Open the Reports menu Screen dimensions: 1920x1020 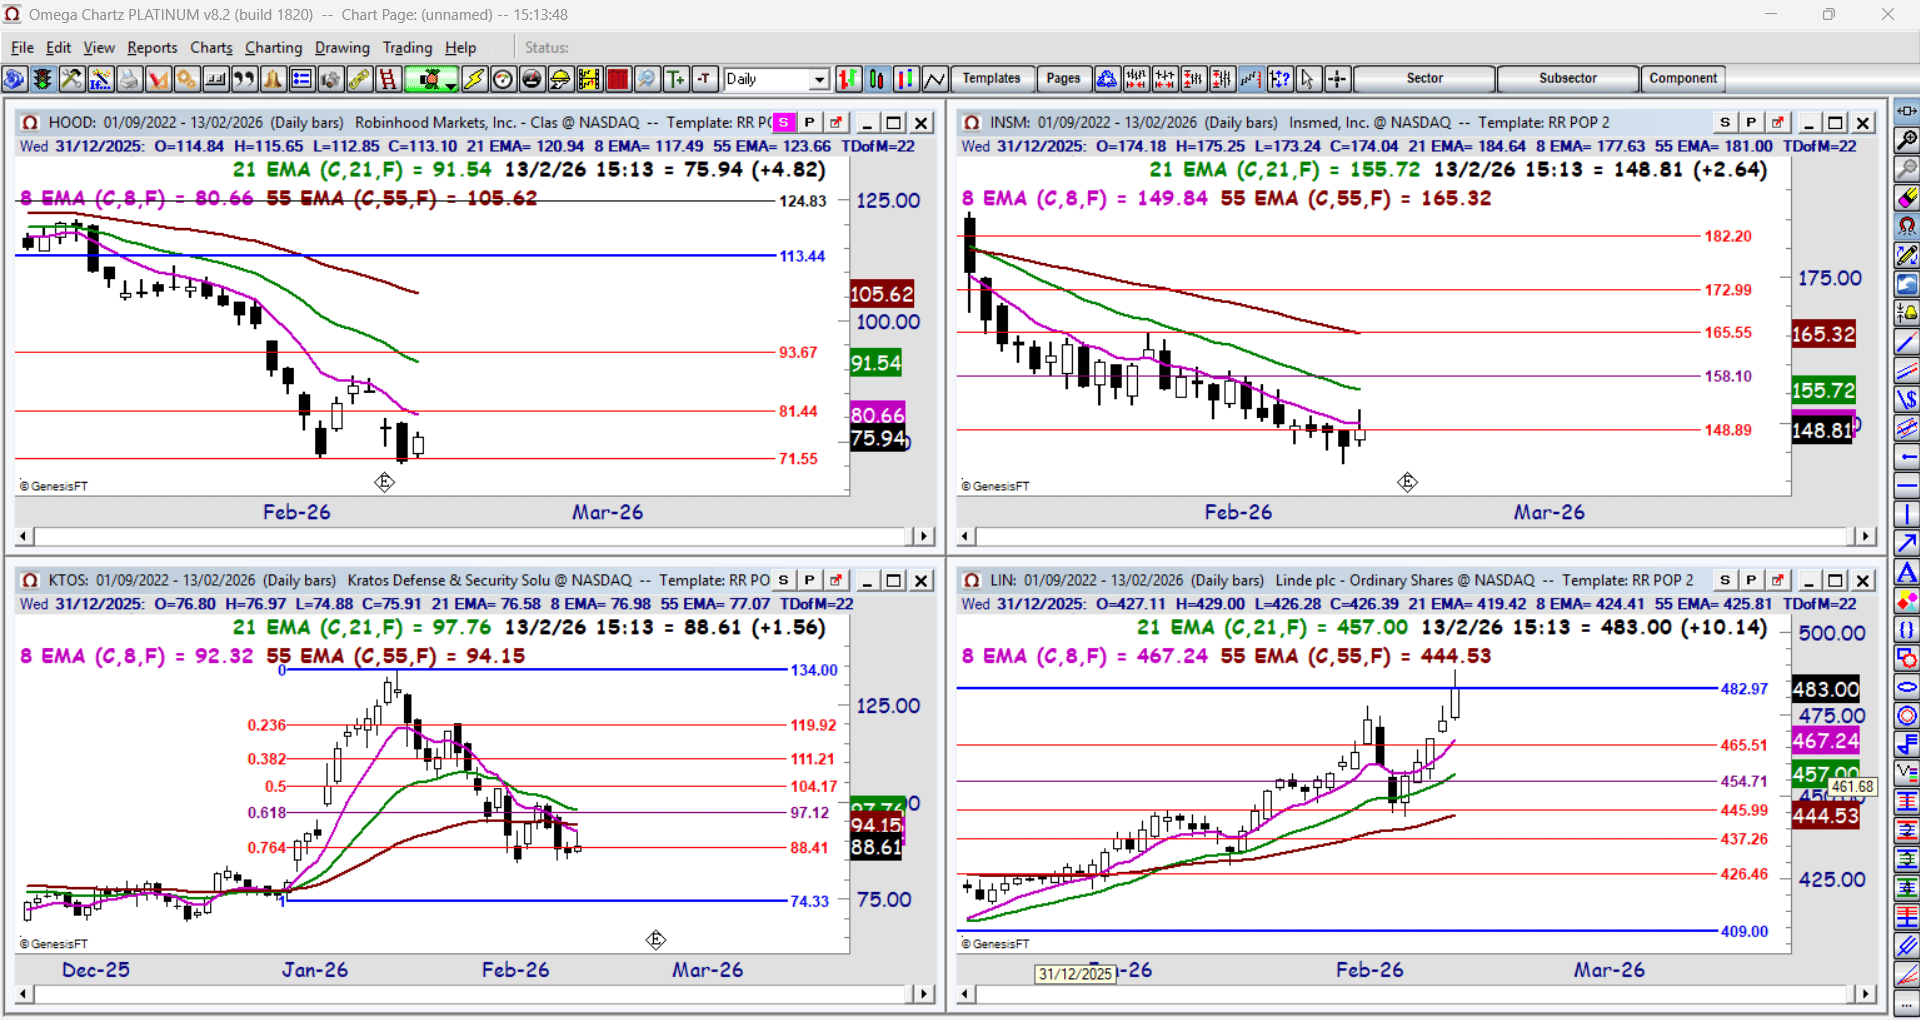[152, 48]
